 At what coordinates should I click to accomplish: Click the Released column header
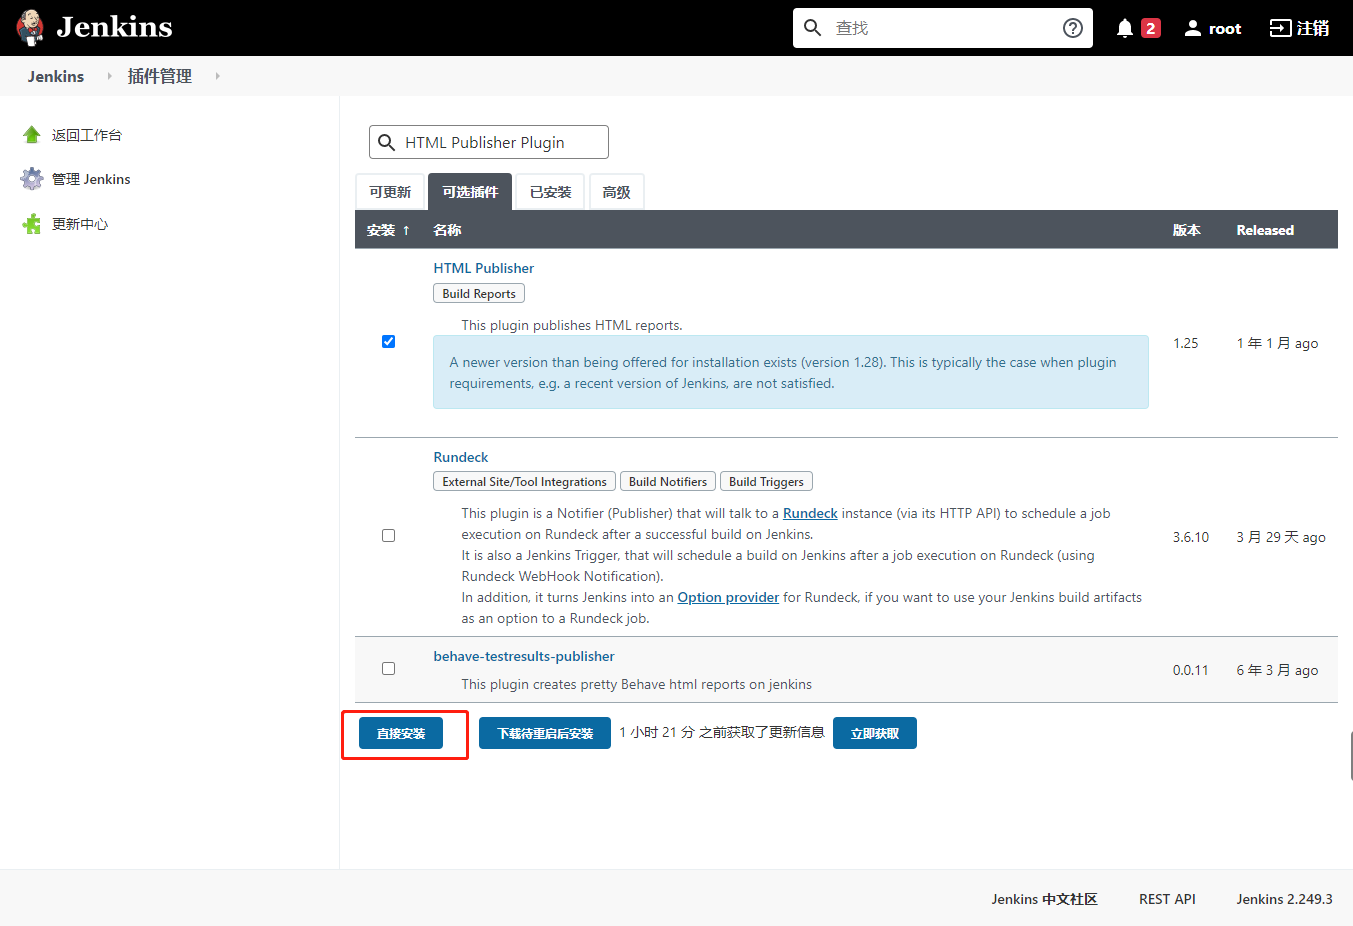point(1265,230)
